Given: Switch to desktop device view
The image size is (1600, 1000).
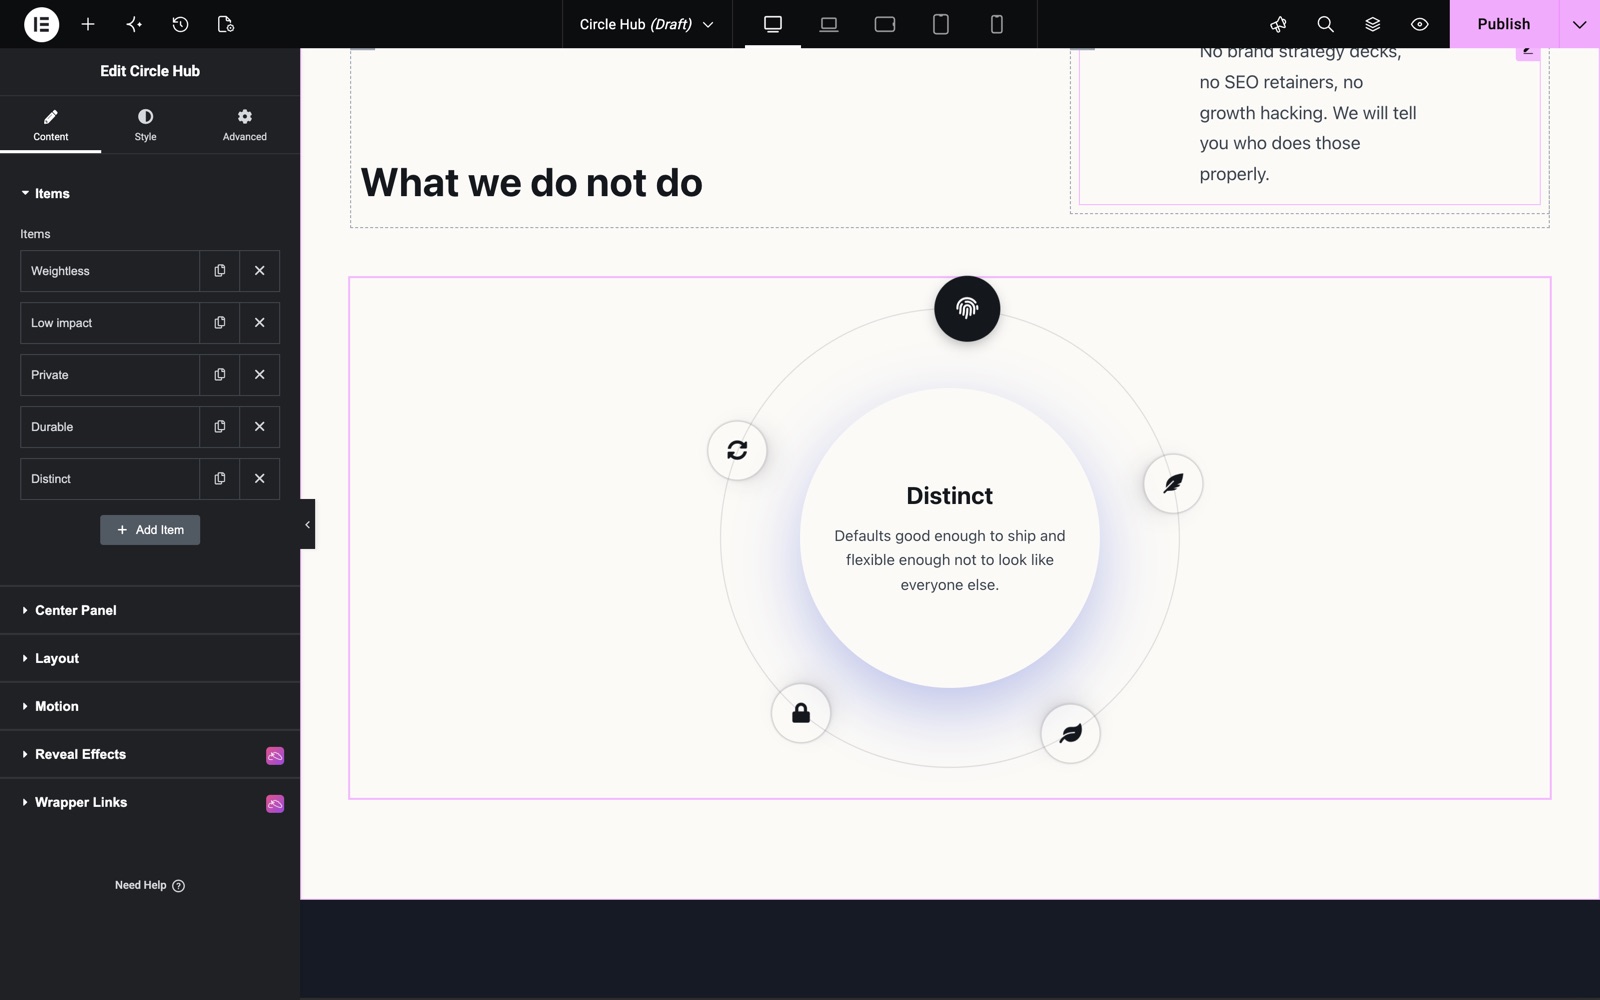Looking at the screenshot, I should (x=773, y=24).
